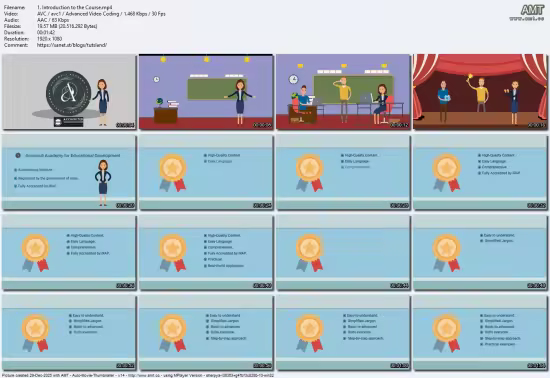
Task: Open the medal thumbnail ending with Practical examples
Action: [480, 333]
